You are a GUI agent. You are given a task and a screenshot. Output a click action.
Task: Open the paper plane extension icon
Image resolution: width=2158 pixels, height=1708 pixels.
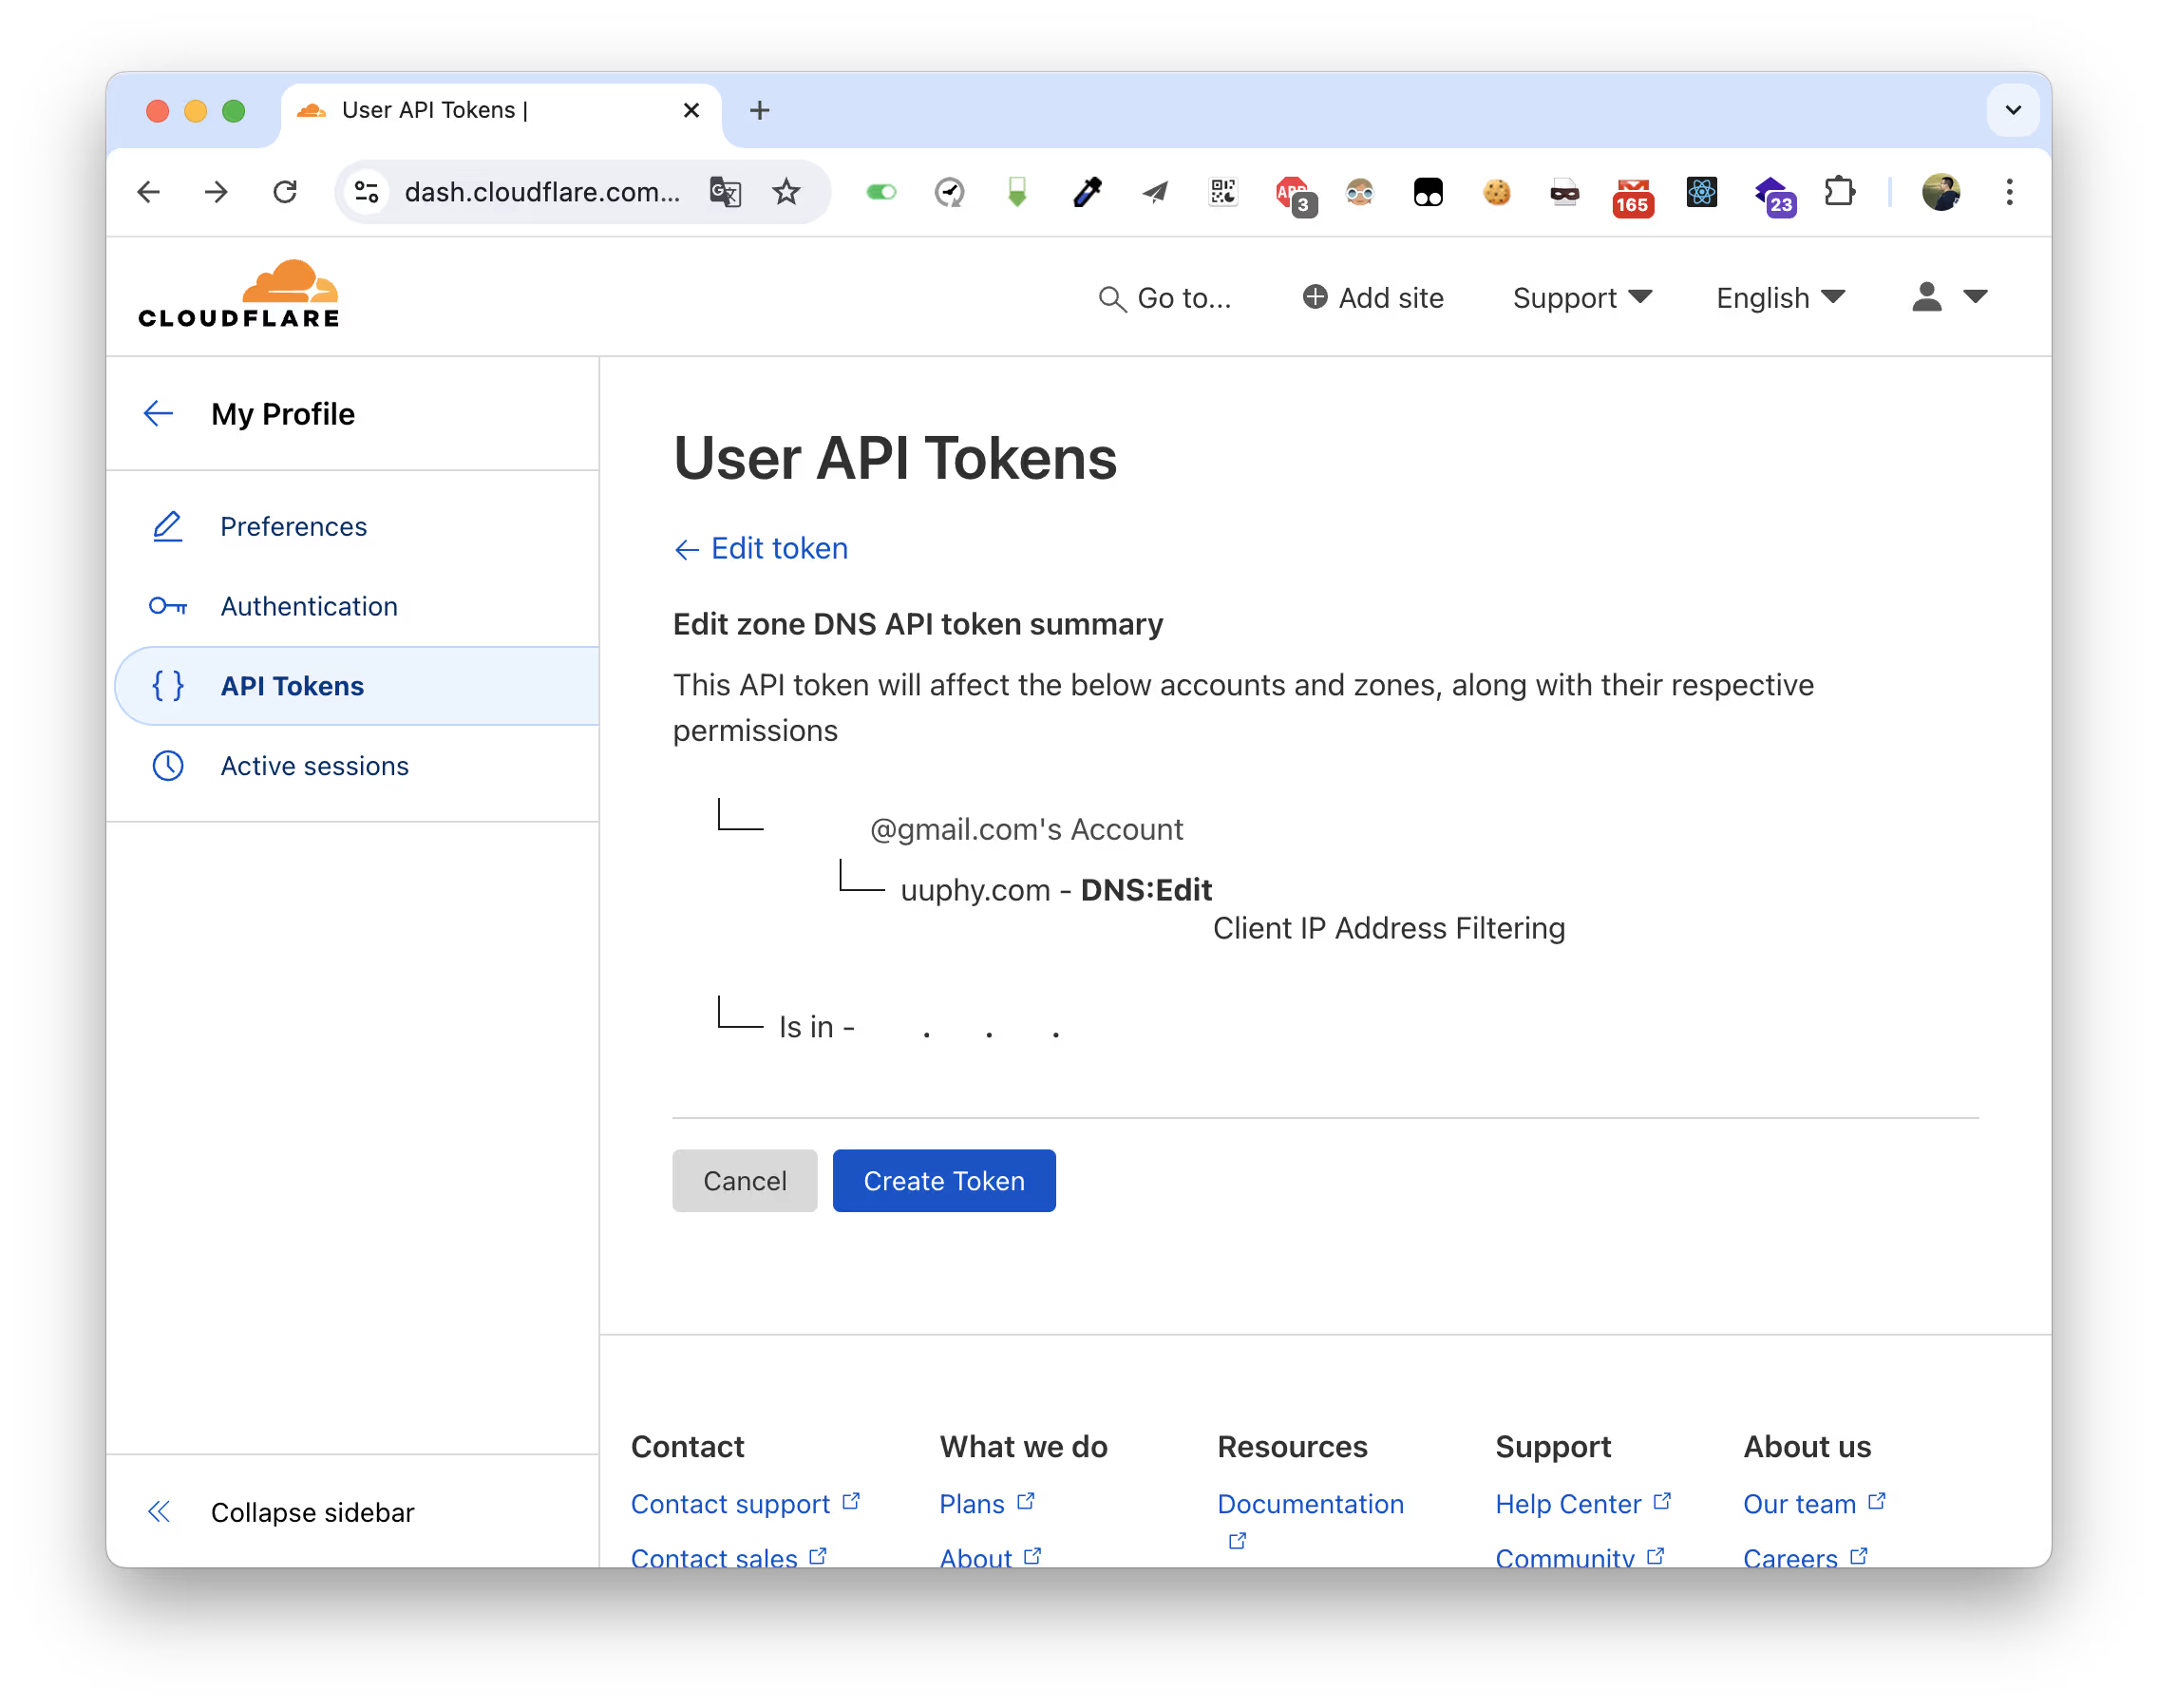[x=1155, y=192]
